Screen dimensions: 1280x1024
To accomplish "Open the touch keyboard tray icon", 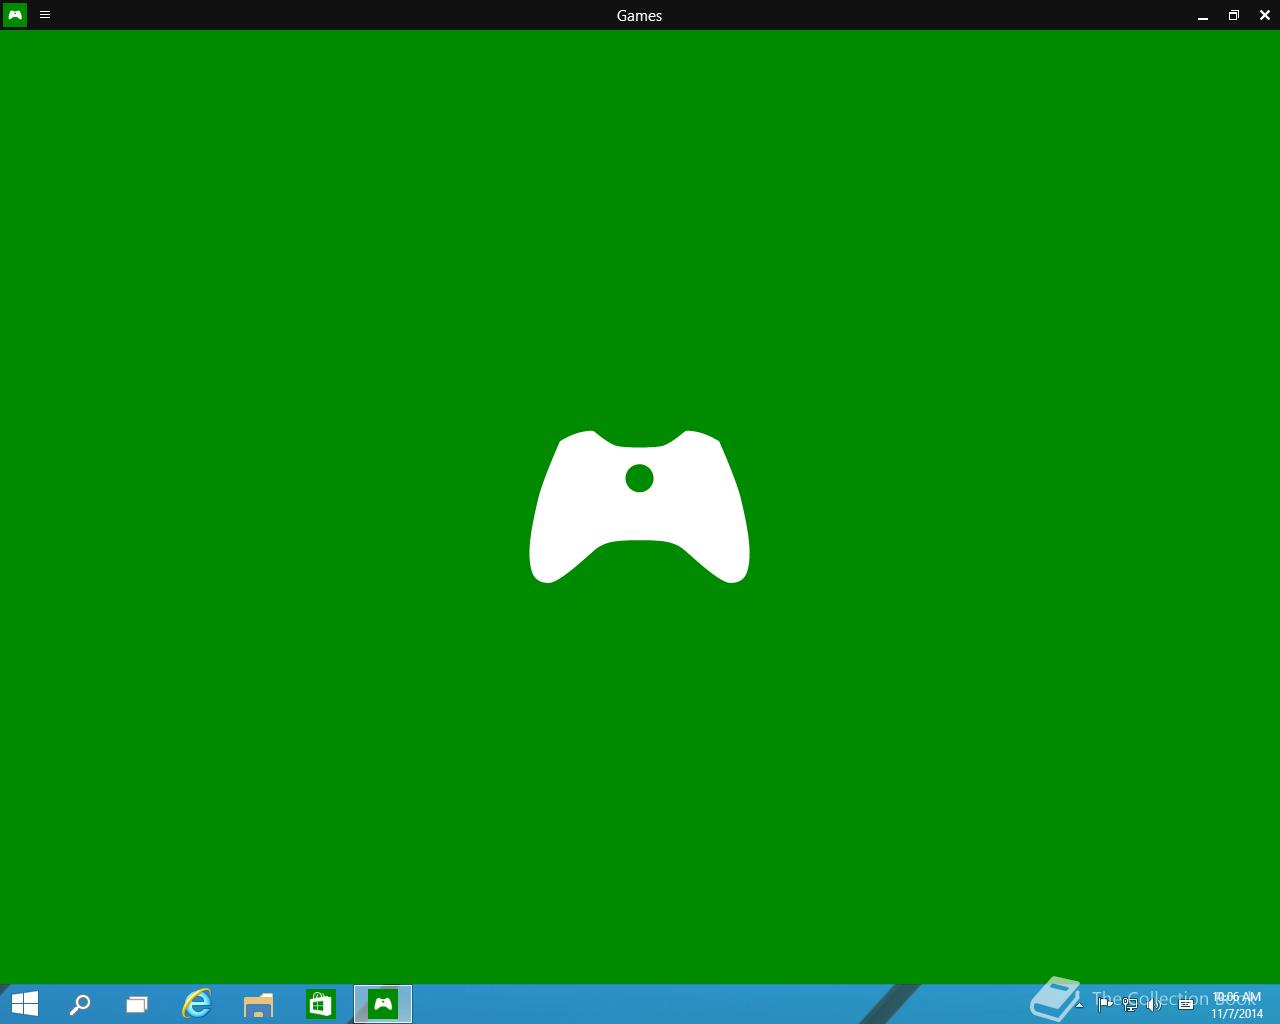I will (x=1186, y=1004).
